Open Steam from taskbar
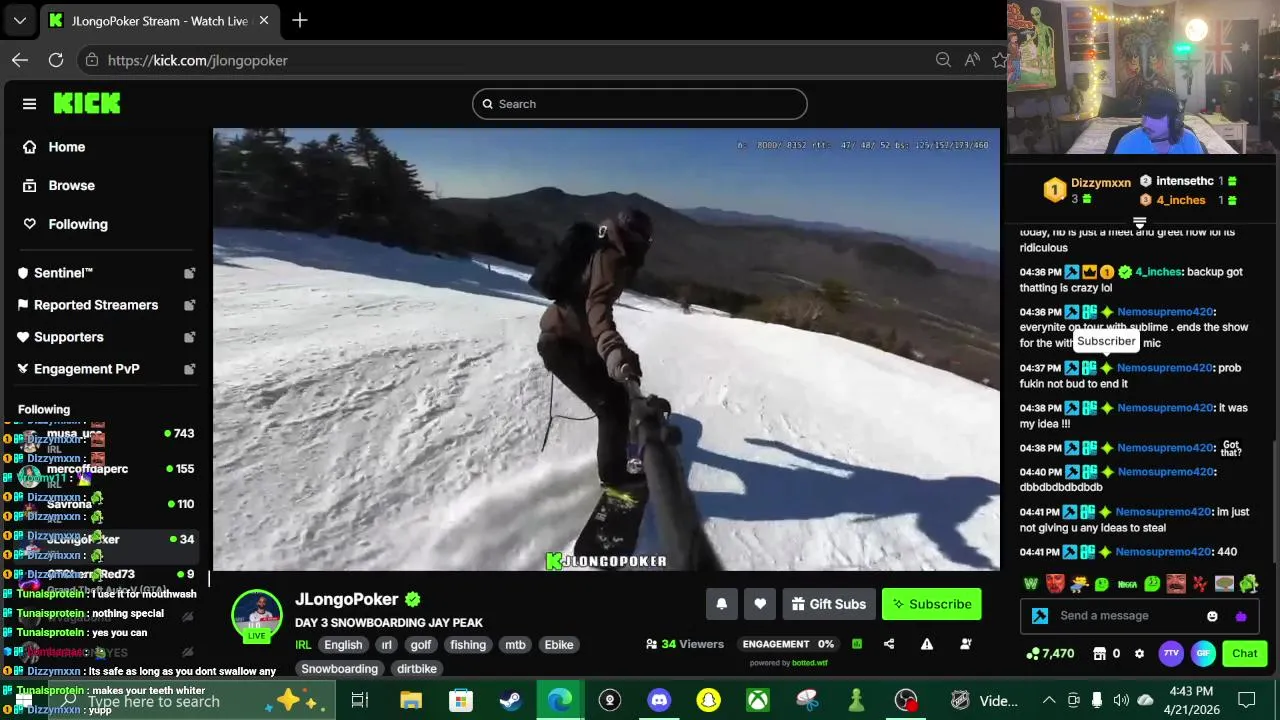Viewport: 1280px width, 720px height. point(510,700)
